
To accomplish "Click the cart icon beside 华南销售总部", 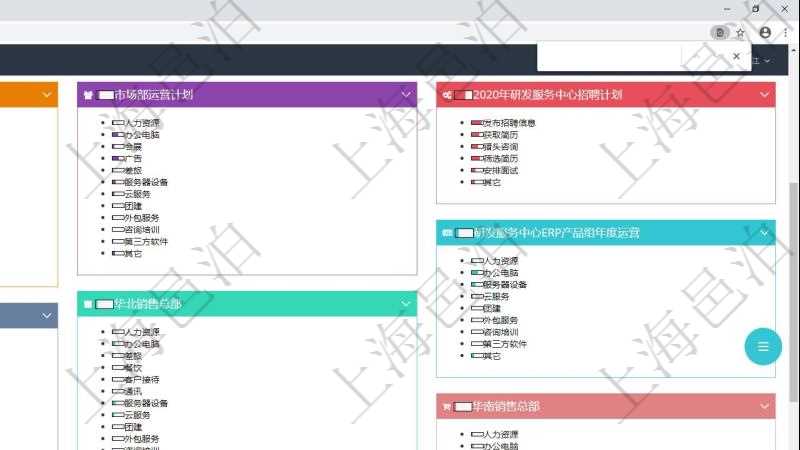I will pos(446,407).
